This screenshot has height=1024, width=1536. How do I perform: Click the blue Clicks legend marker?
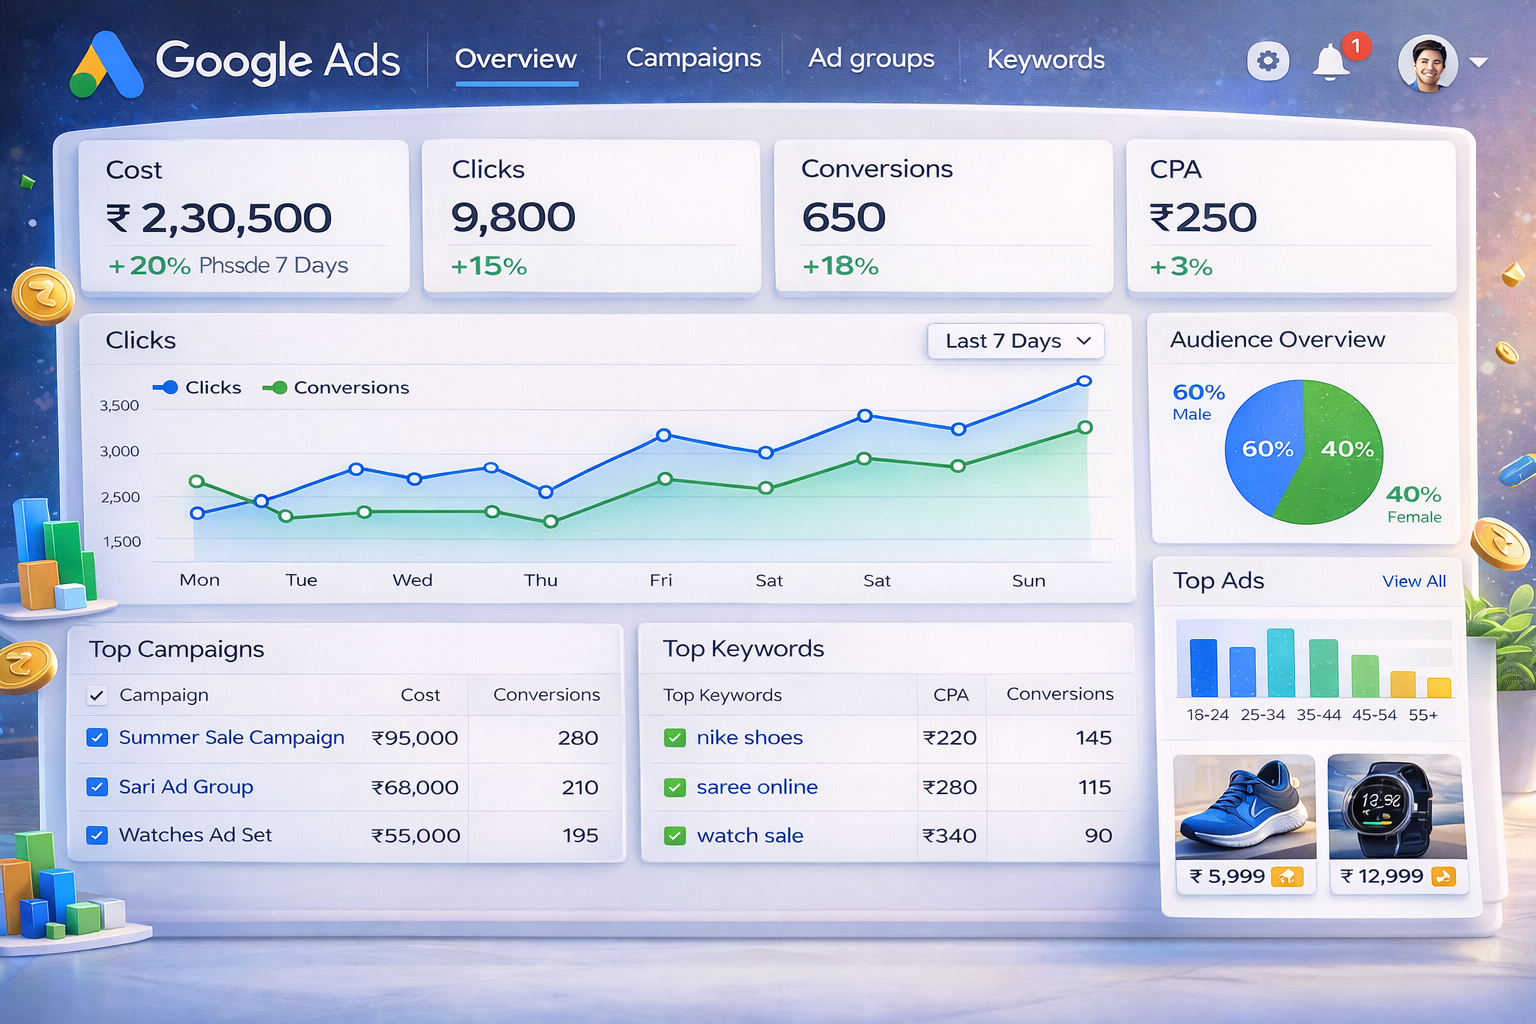(165, 388)
